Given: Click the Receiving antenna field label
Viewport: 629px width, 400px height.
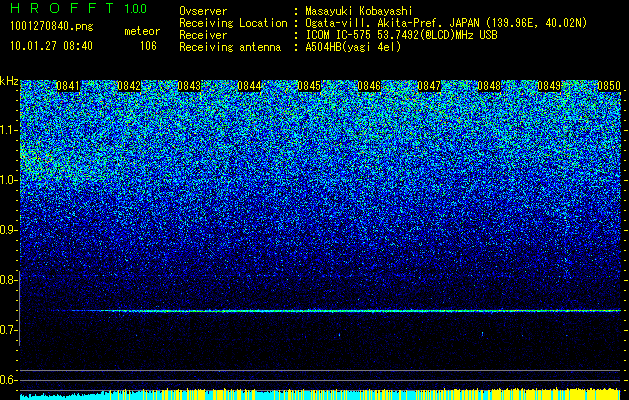Looking at the screenshot, I should click(230, 47).
